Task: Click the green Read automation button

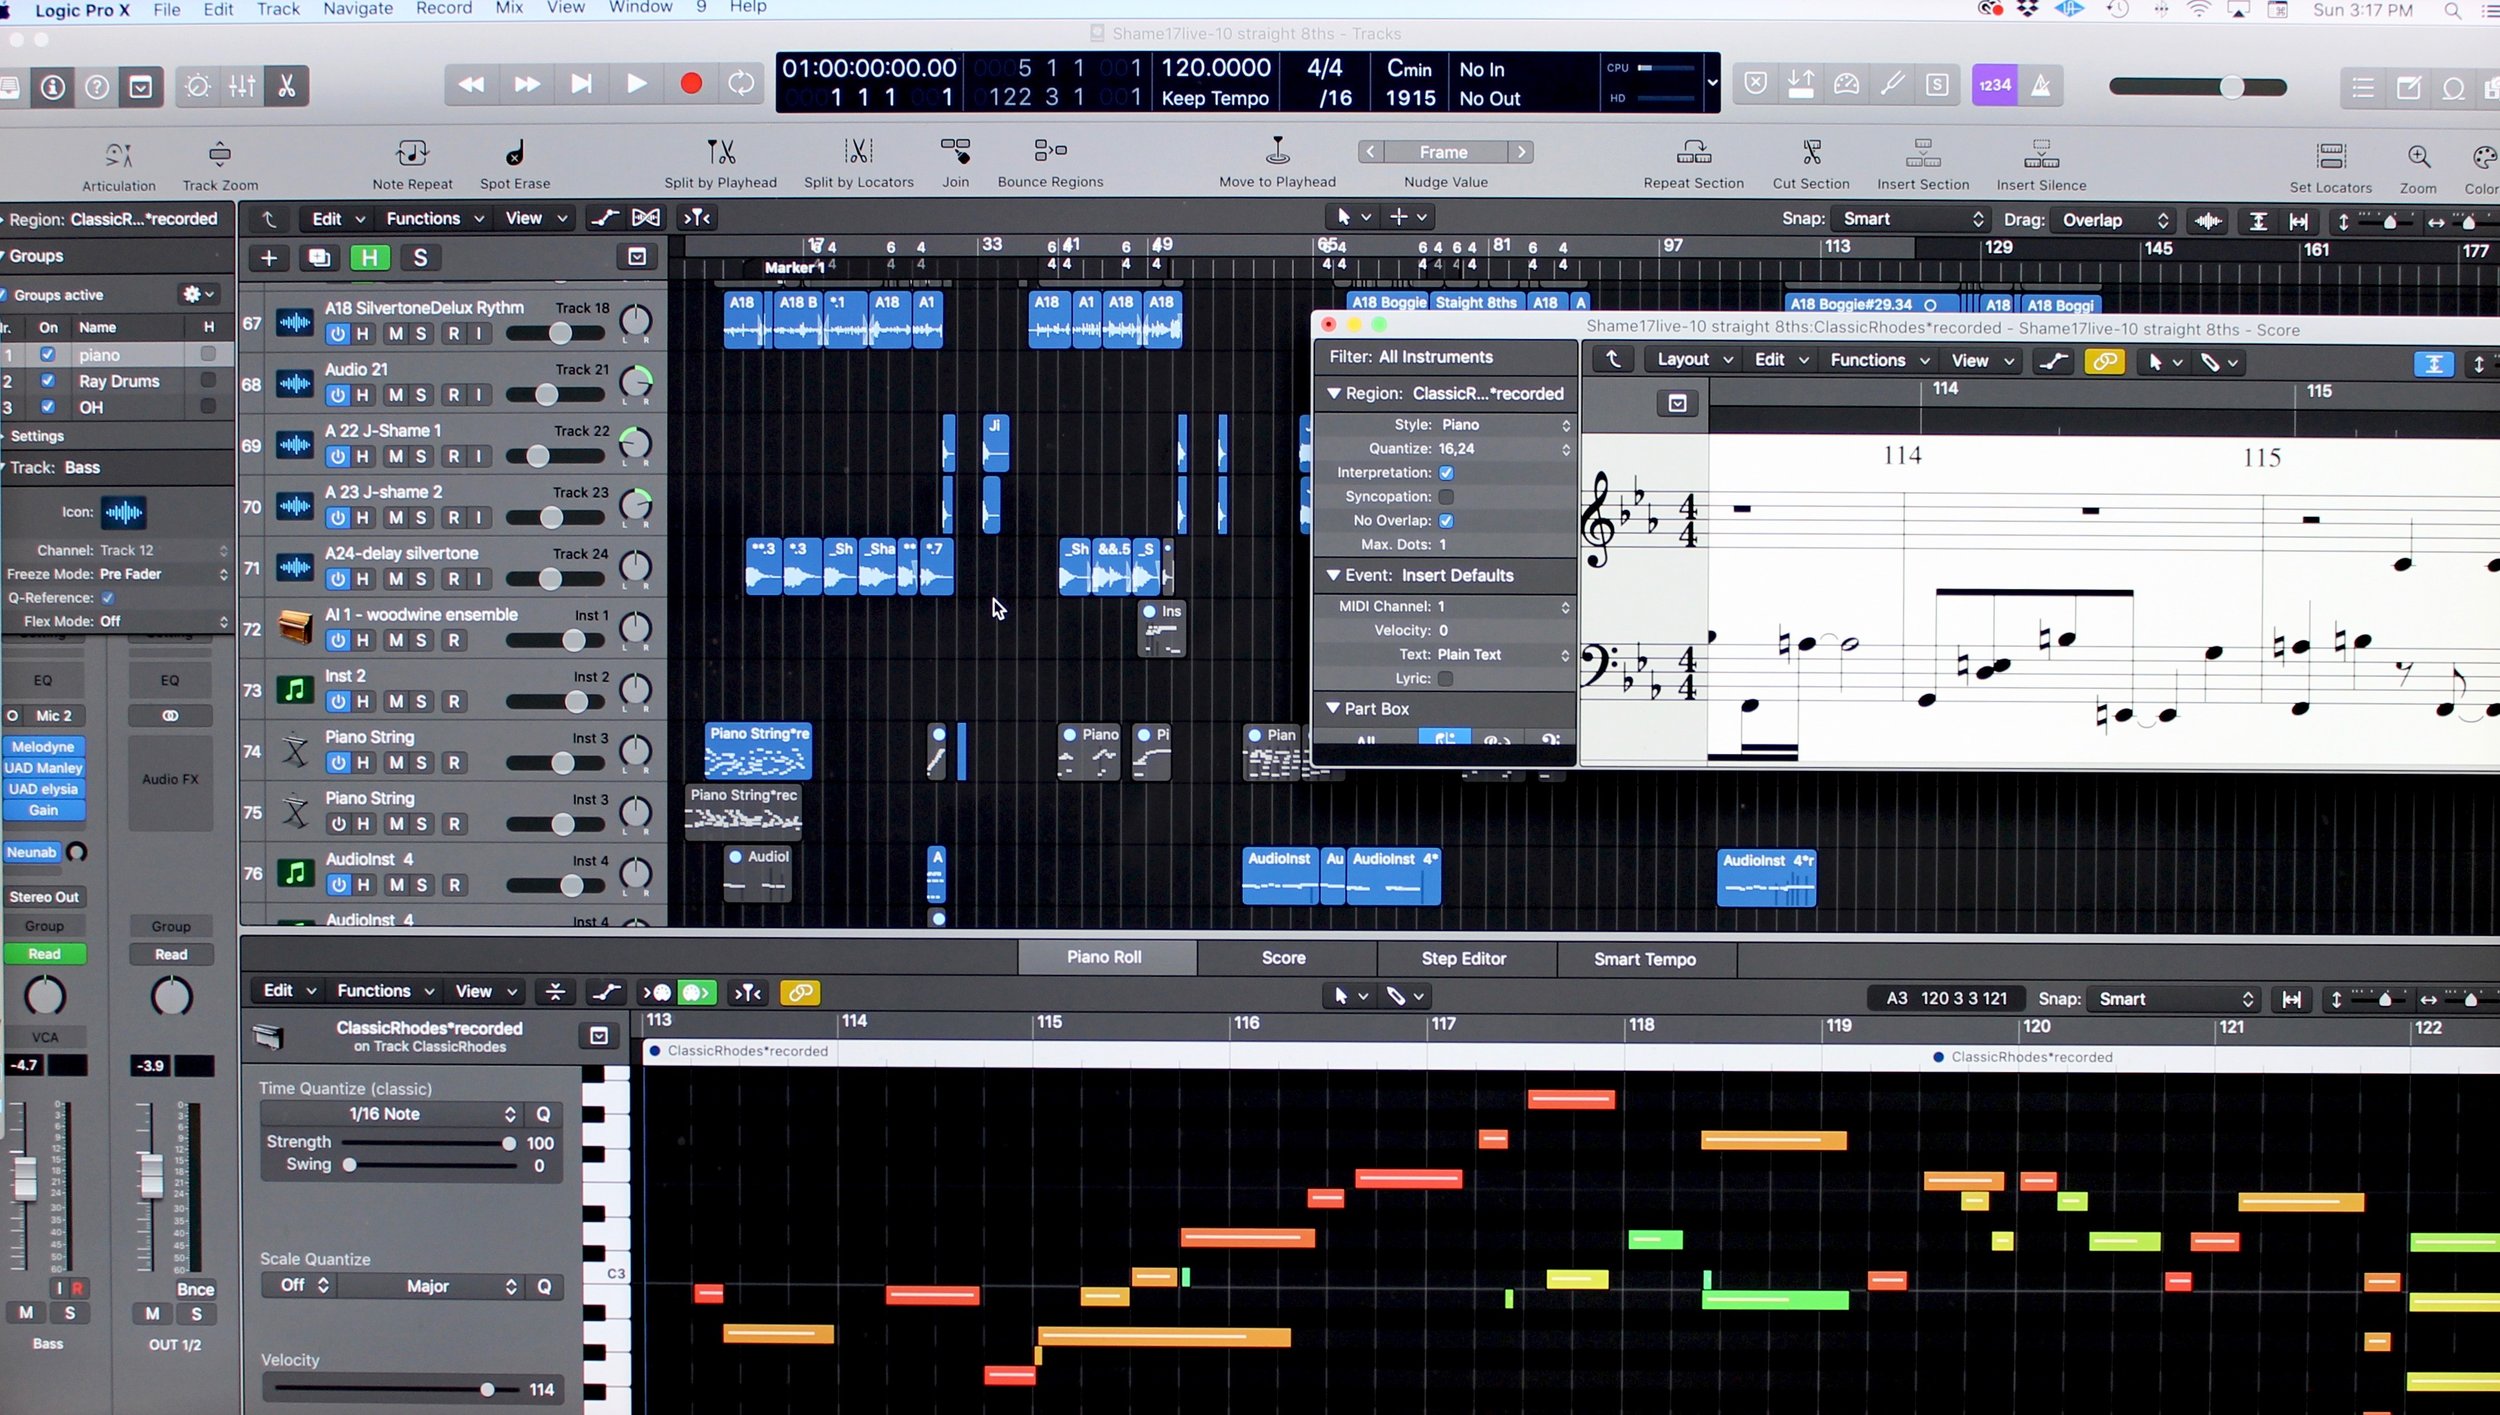Action: pos(44,954)
